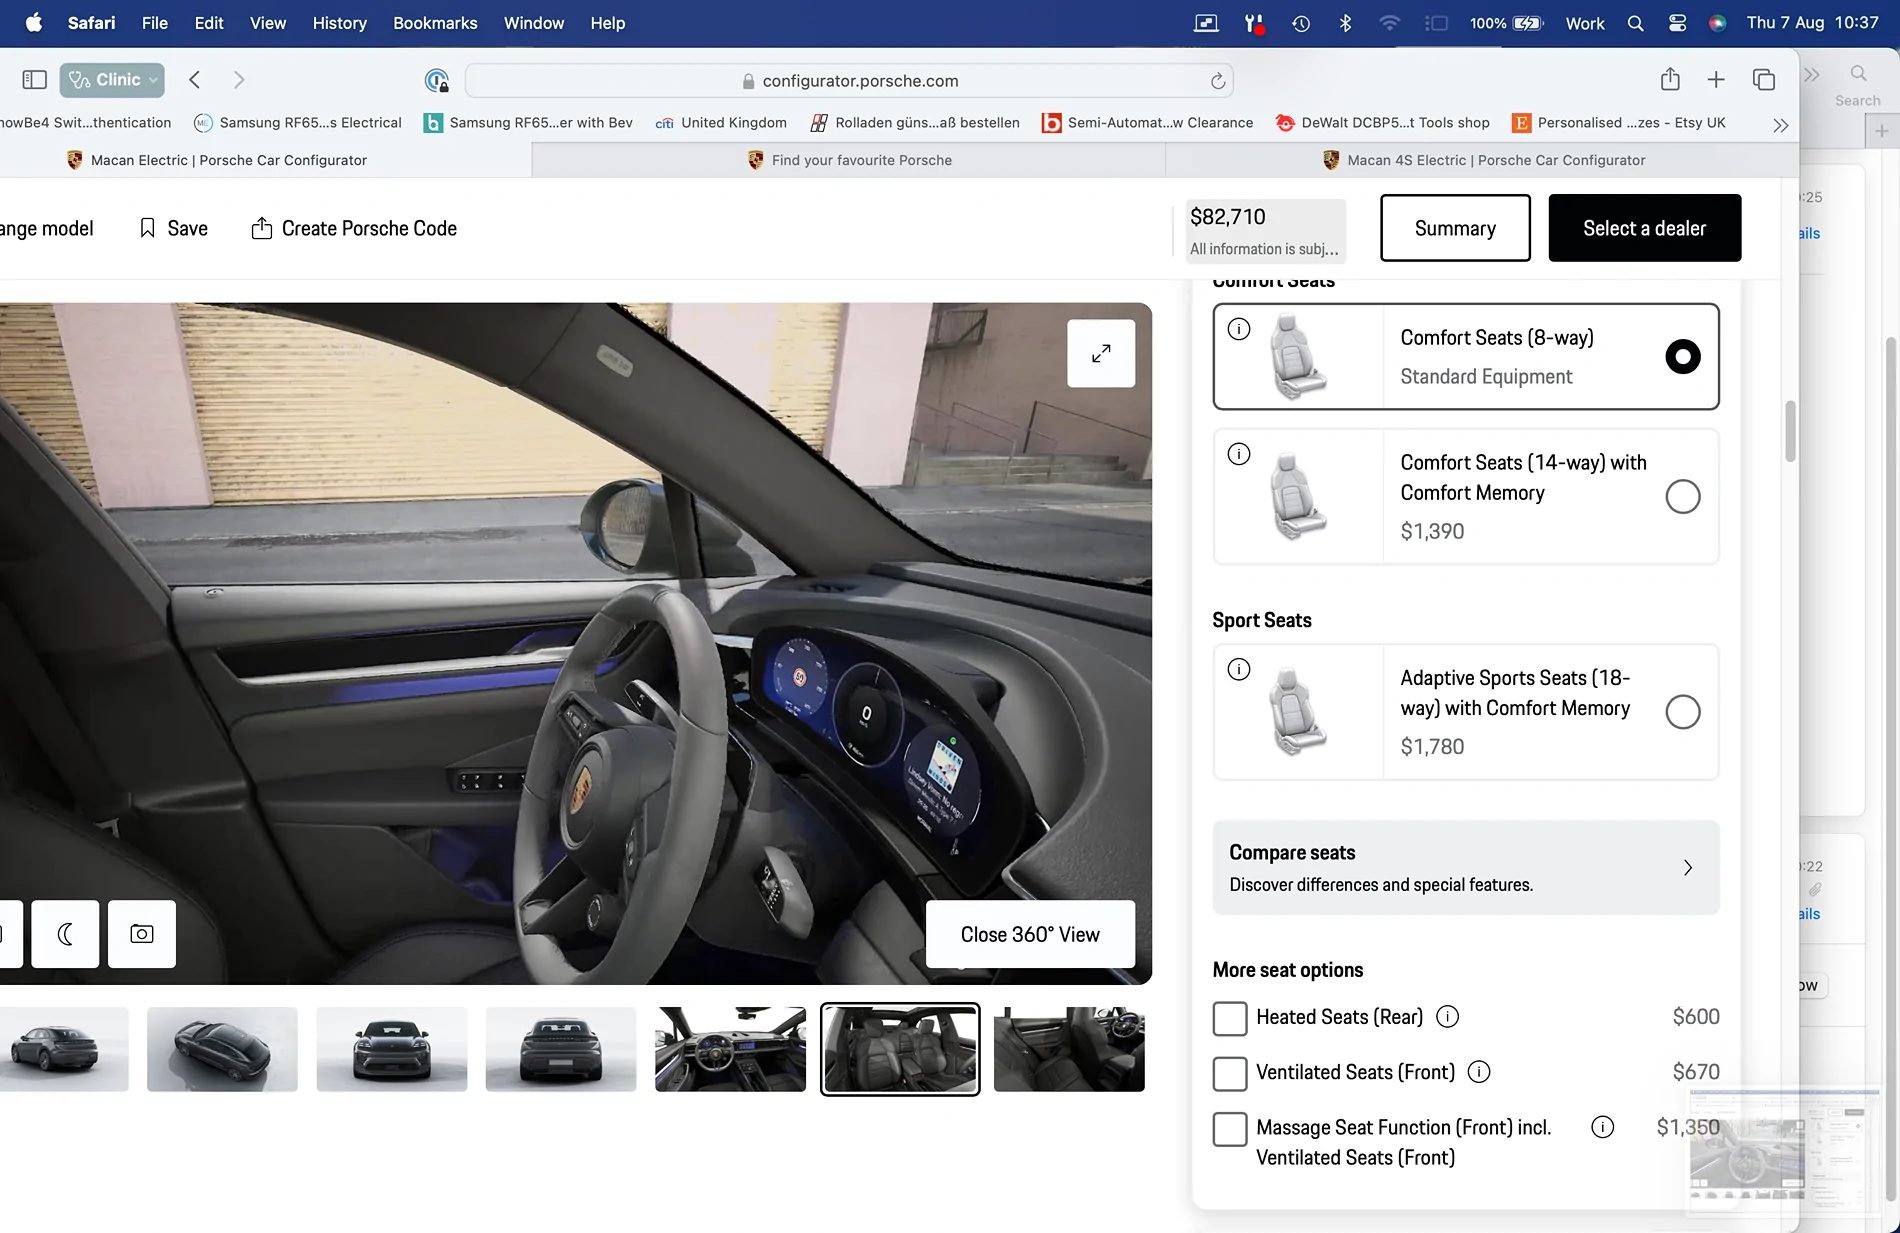The height and width of the screenshot is (1233, 1900).
Task: Select Comfort Seats (14-way) with Comfort Memory
Action: [1684, 496]
